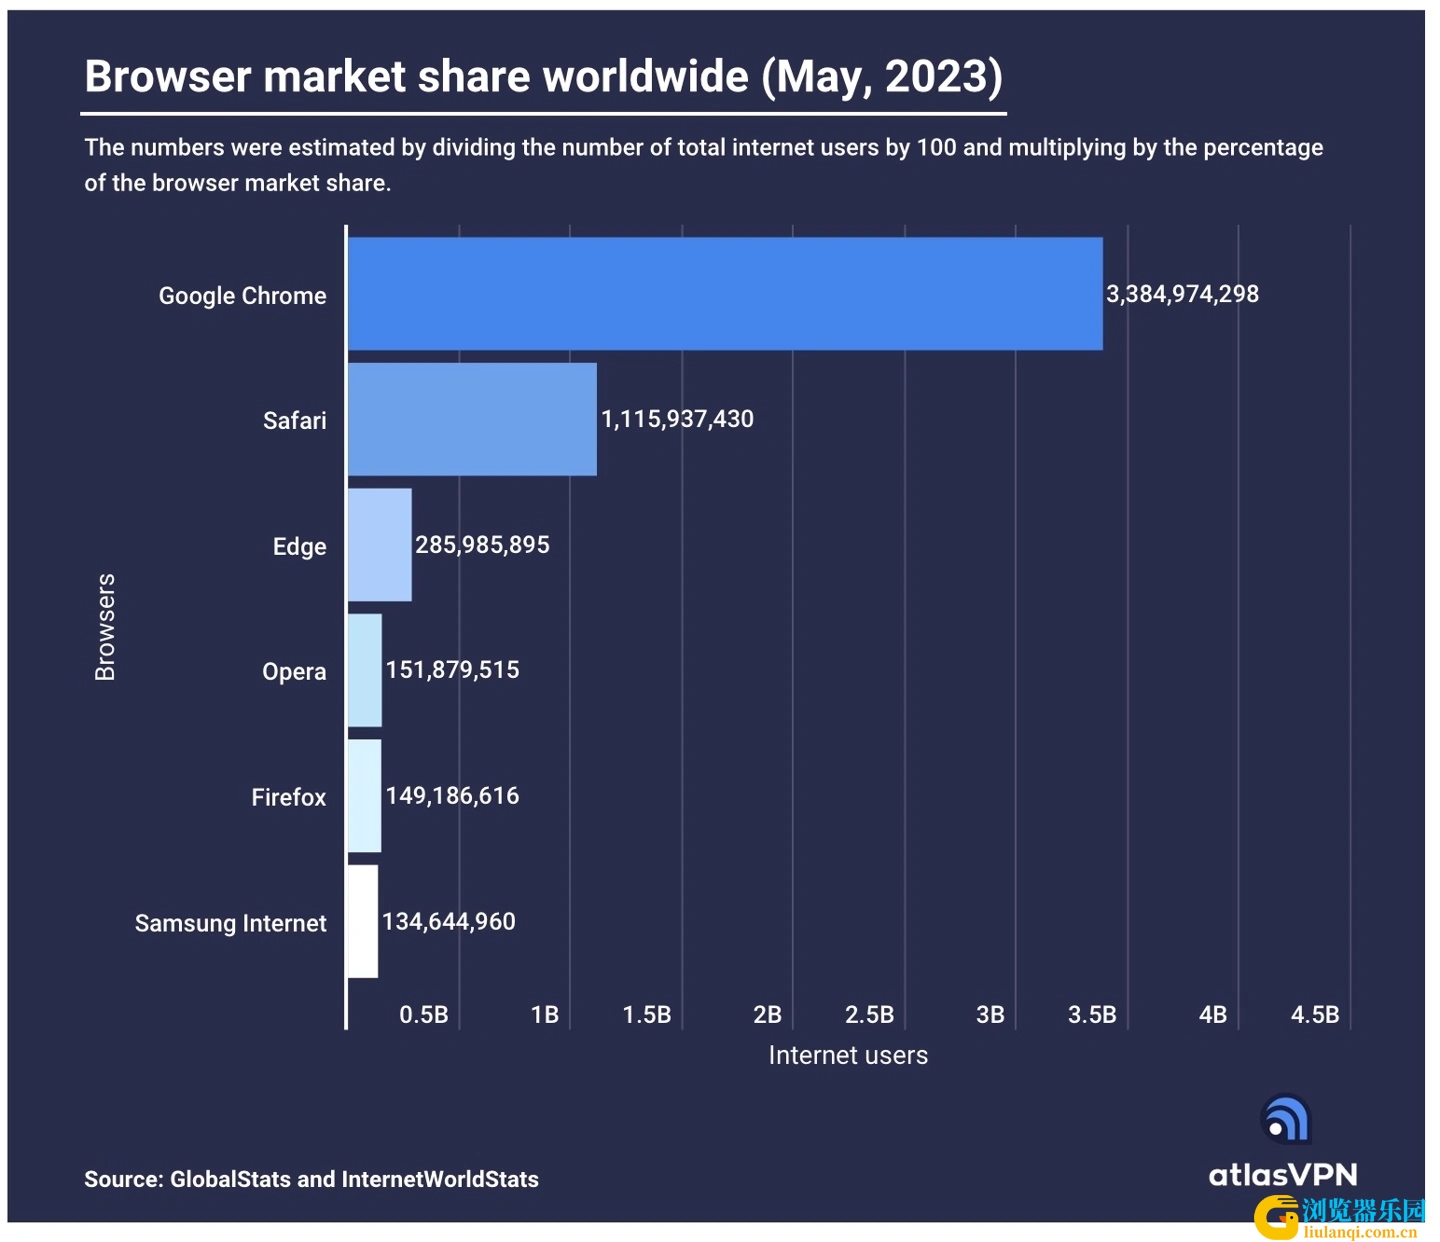Image resolution: width=1440 pixels, height=1242 pixels.
Task: Click the 'Internet users' axis title
Action: point(848,1055)
